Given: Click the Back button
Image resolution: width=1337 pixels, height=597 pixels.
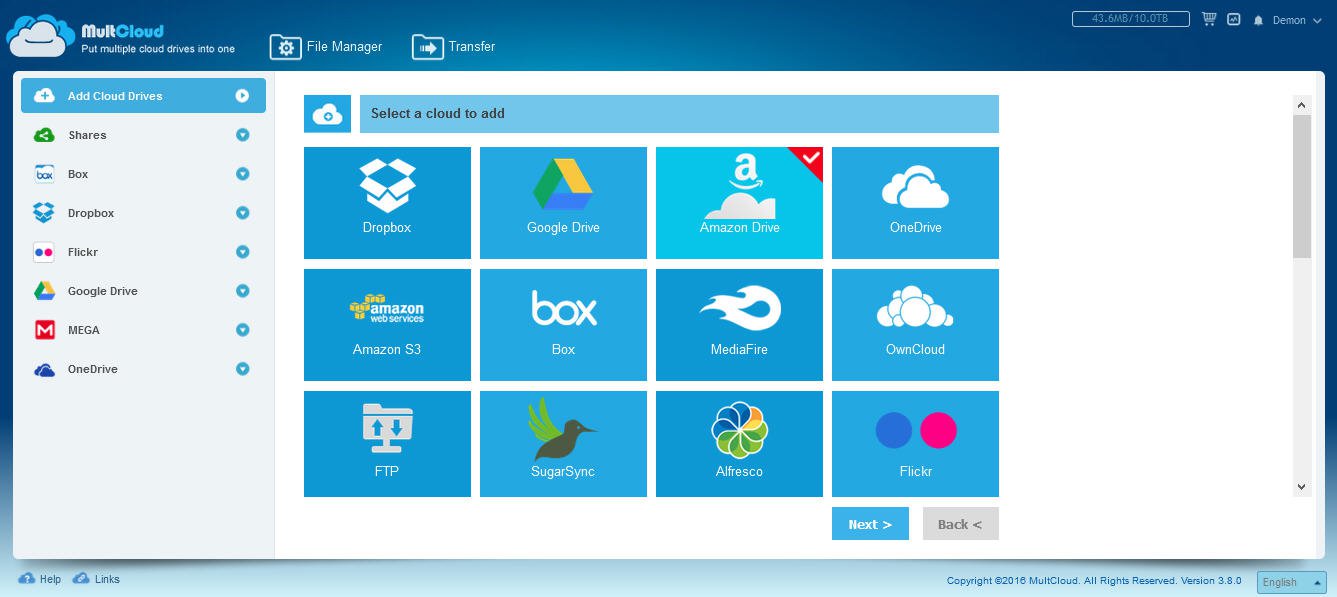Looking at the screenshot, I should [960, 524].
